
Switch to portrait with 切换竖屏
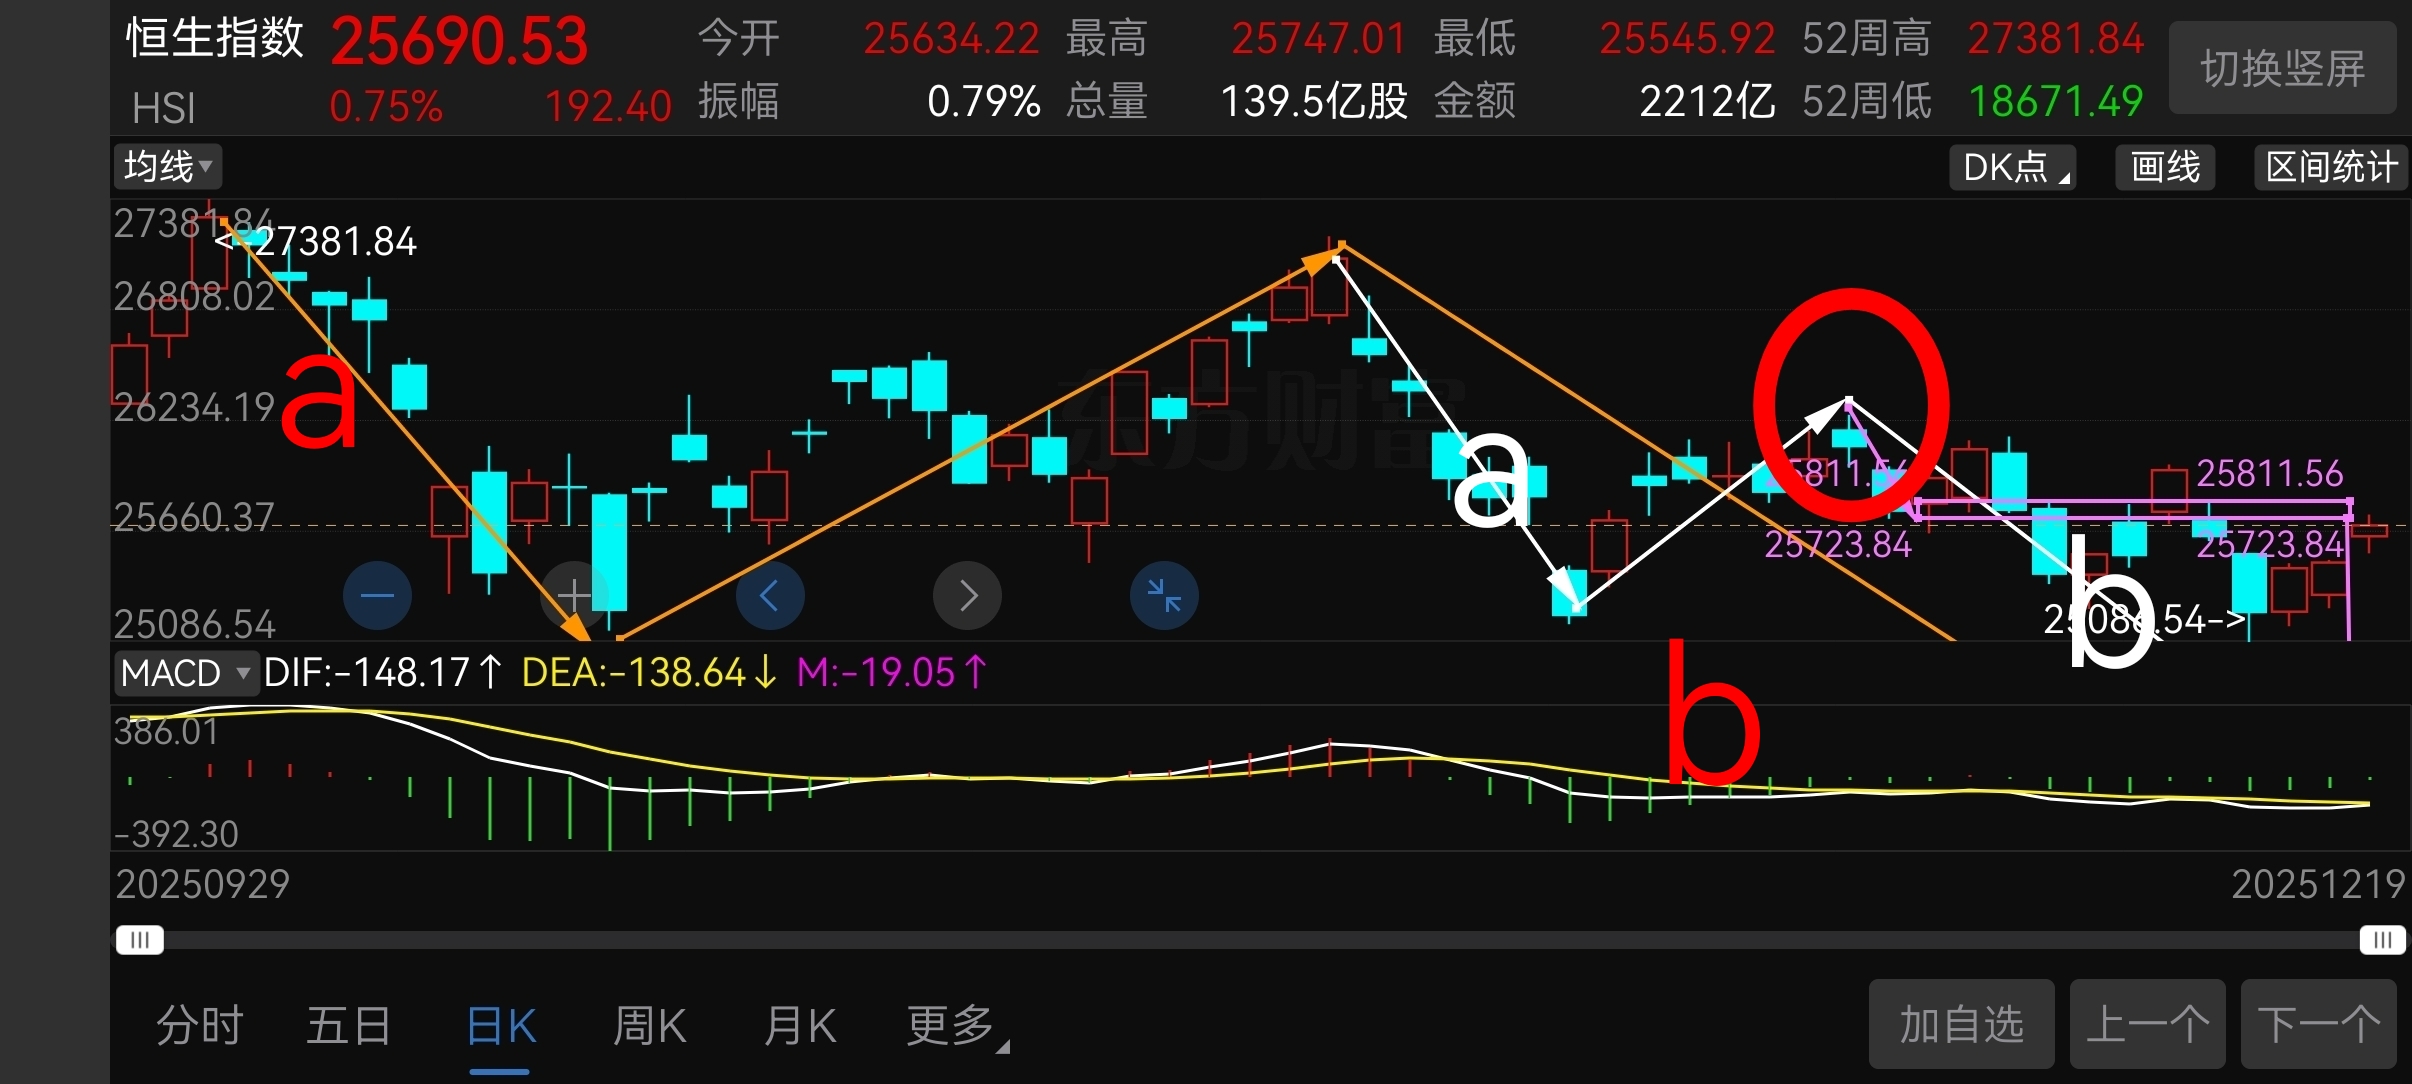coord(2282,69)
